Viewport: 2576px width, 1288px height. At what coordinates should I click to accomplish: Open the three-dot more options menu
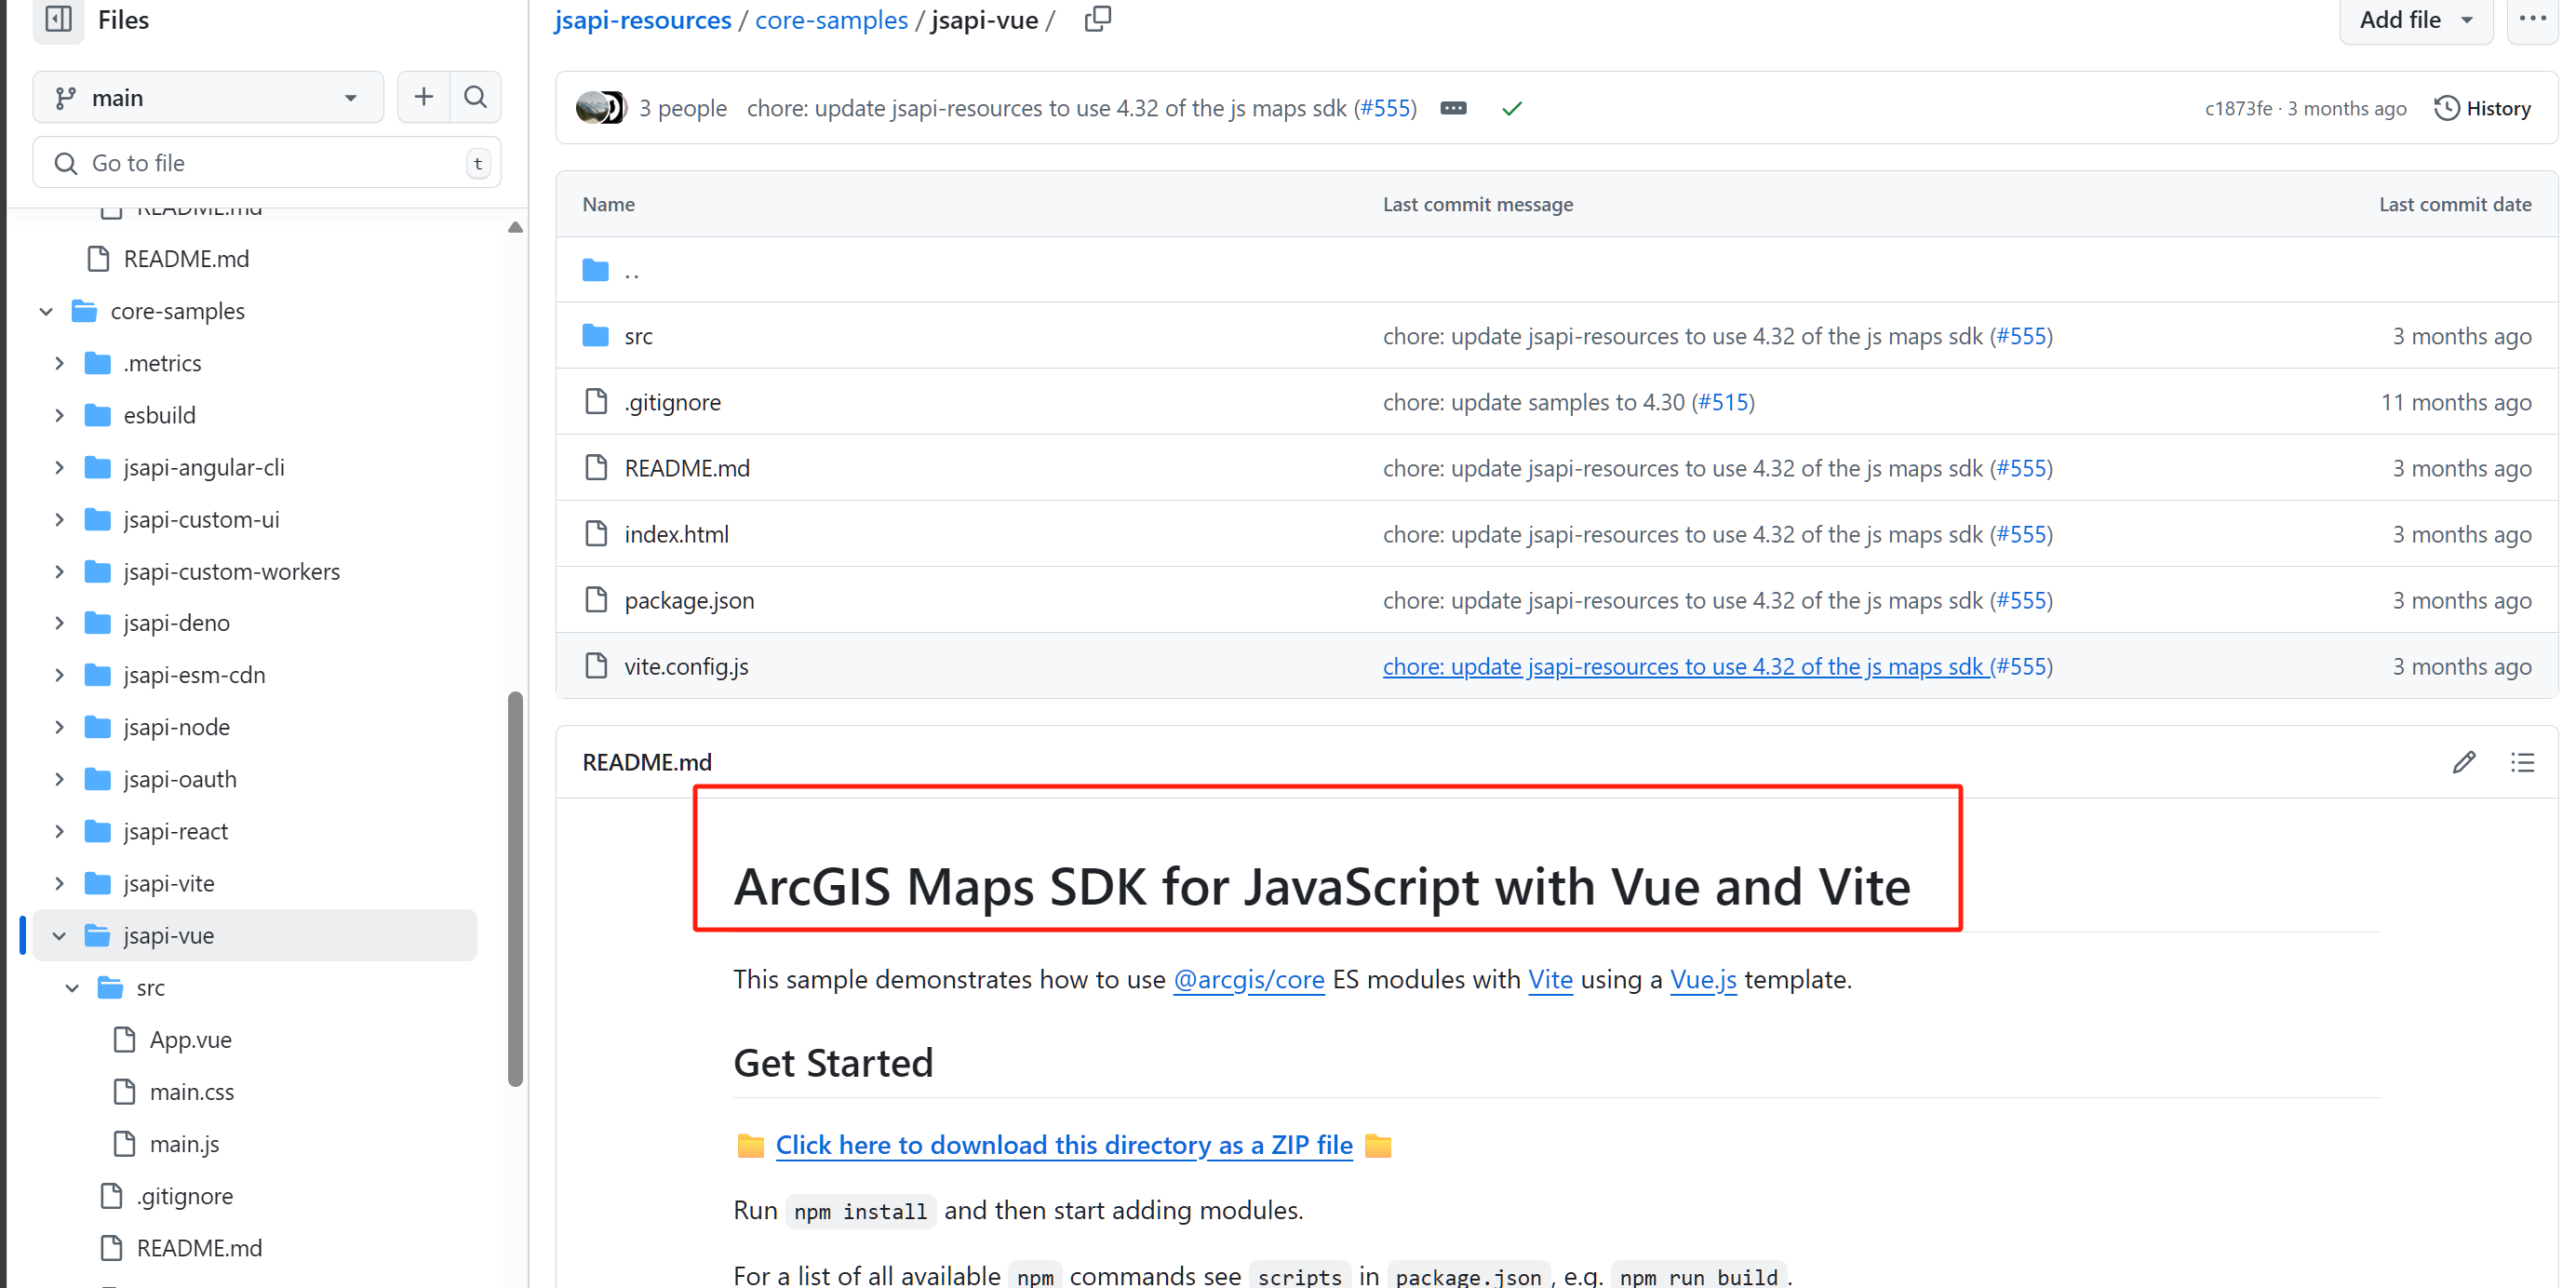click(2531, 19)
